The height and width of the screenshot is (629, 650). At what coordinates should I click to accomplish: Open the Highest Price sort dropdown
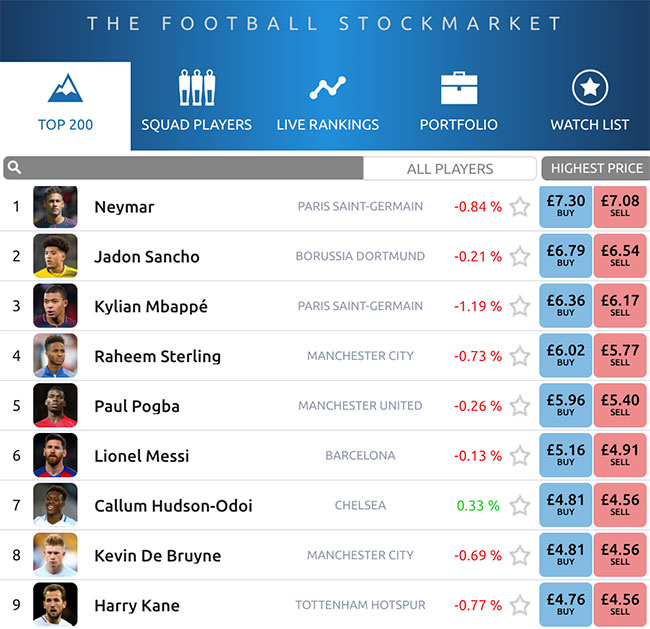coord(596,168)
